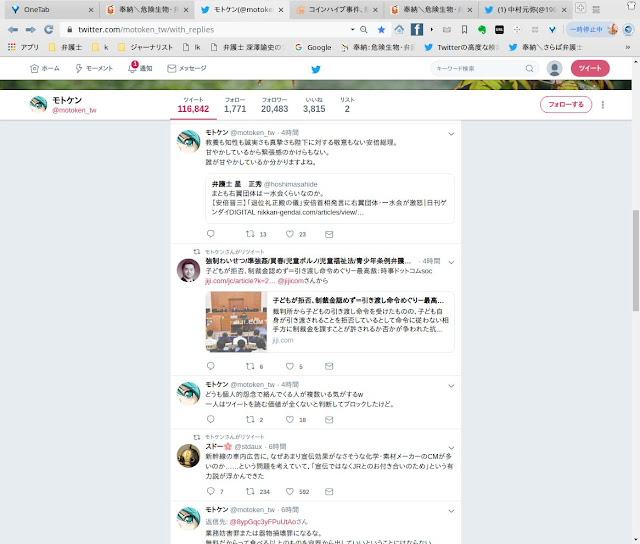Open the 弁護士 bookmark folder
The width and height of the screenshot is (640, 544).
pos(66,47)
